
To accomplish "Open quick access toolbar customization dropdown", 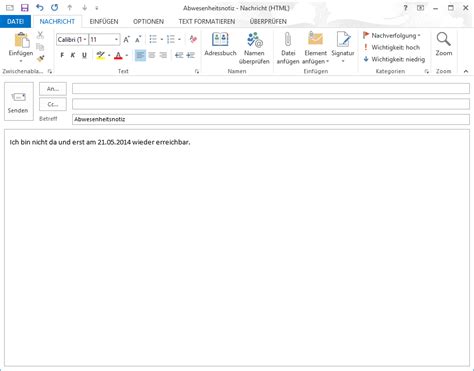I will pos(97,8).
